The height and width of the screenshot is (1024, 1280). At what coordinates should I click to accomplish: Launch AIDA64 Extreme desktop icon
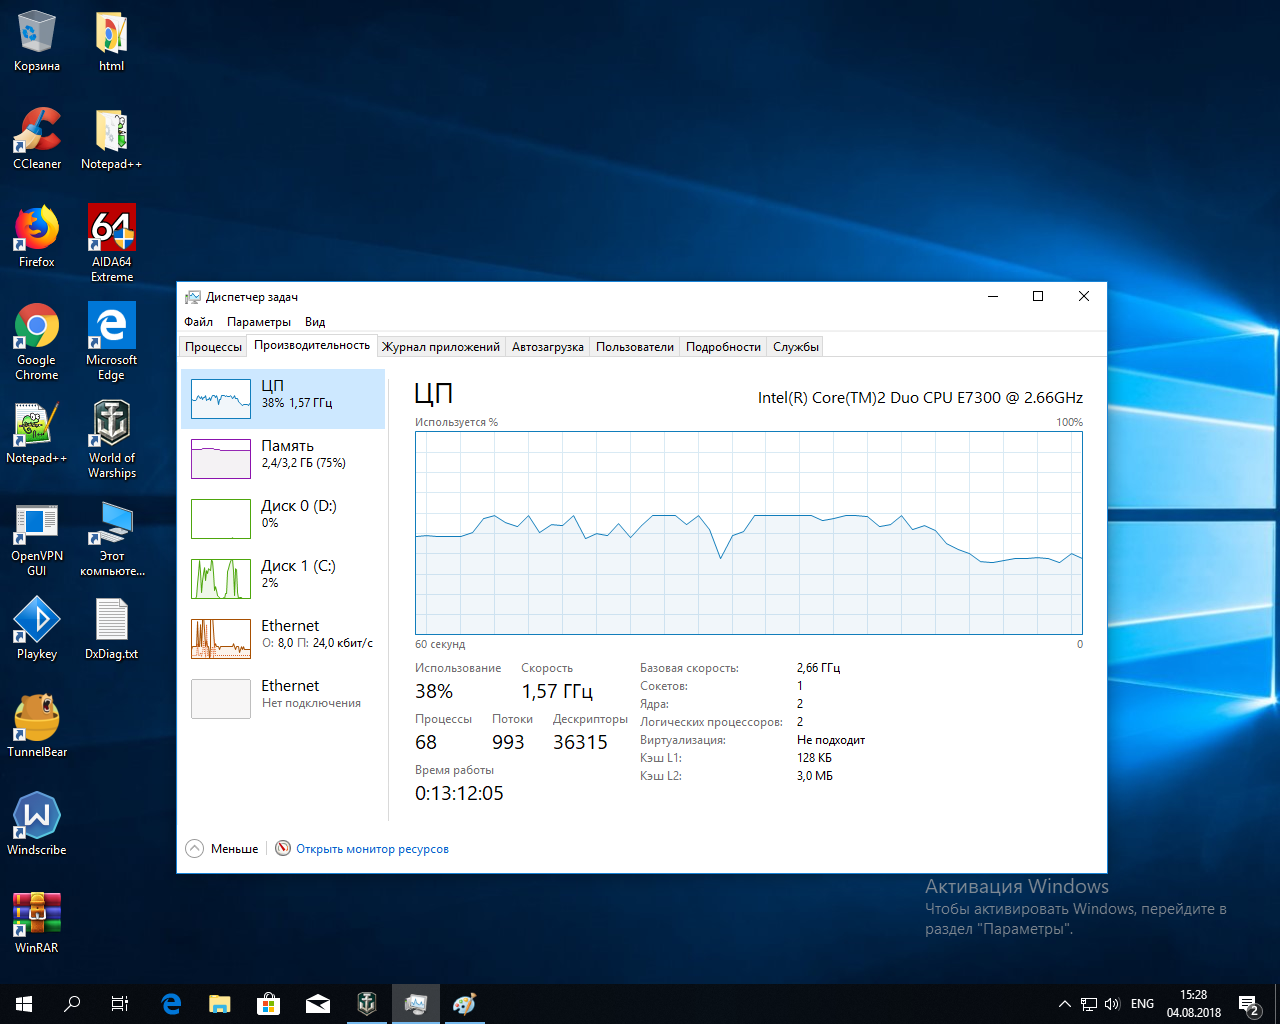112,243
